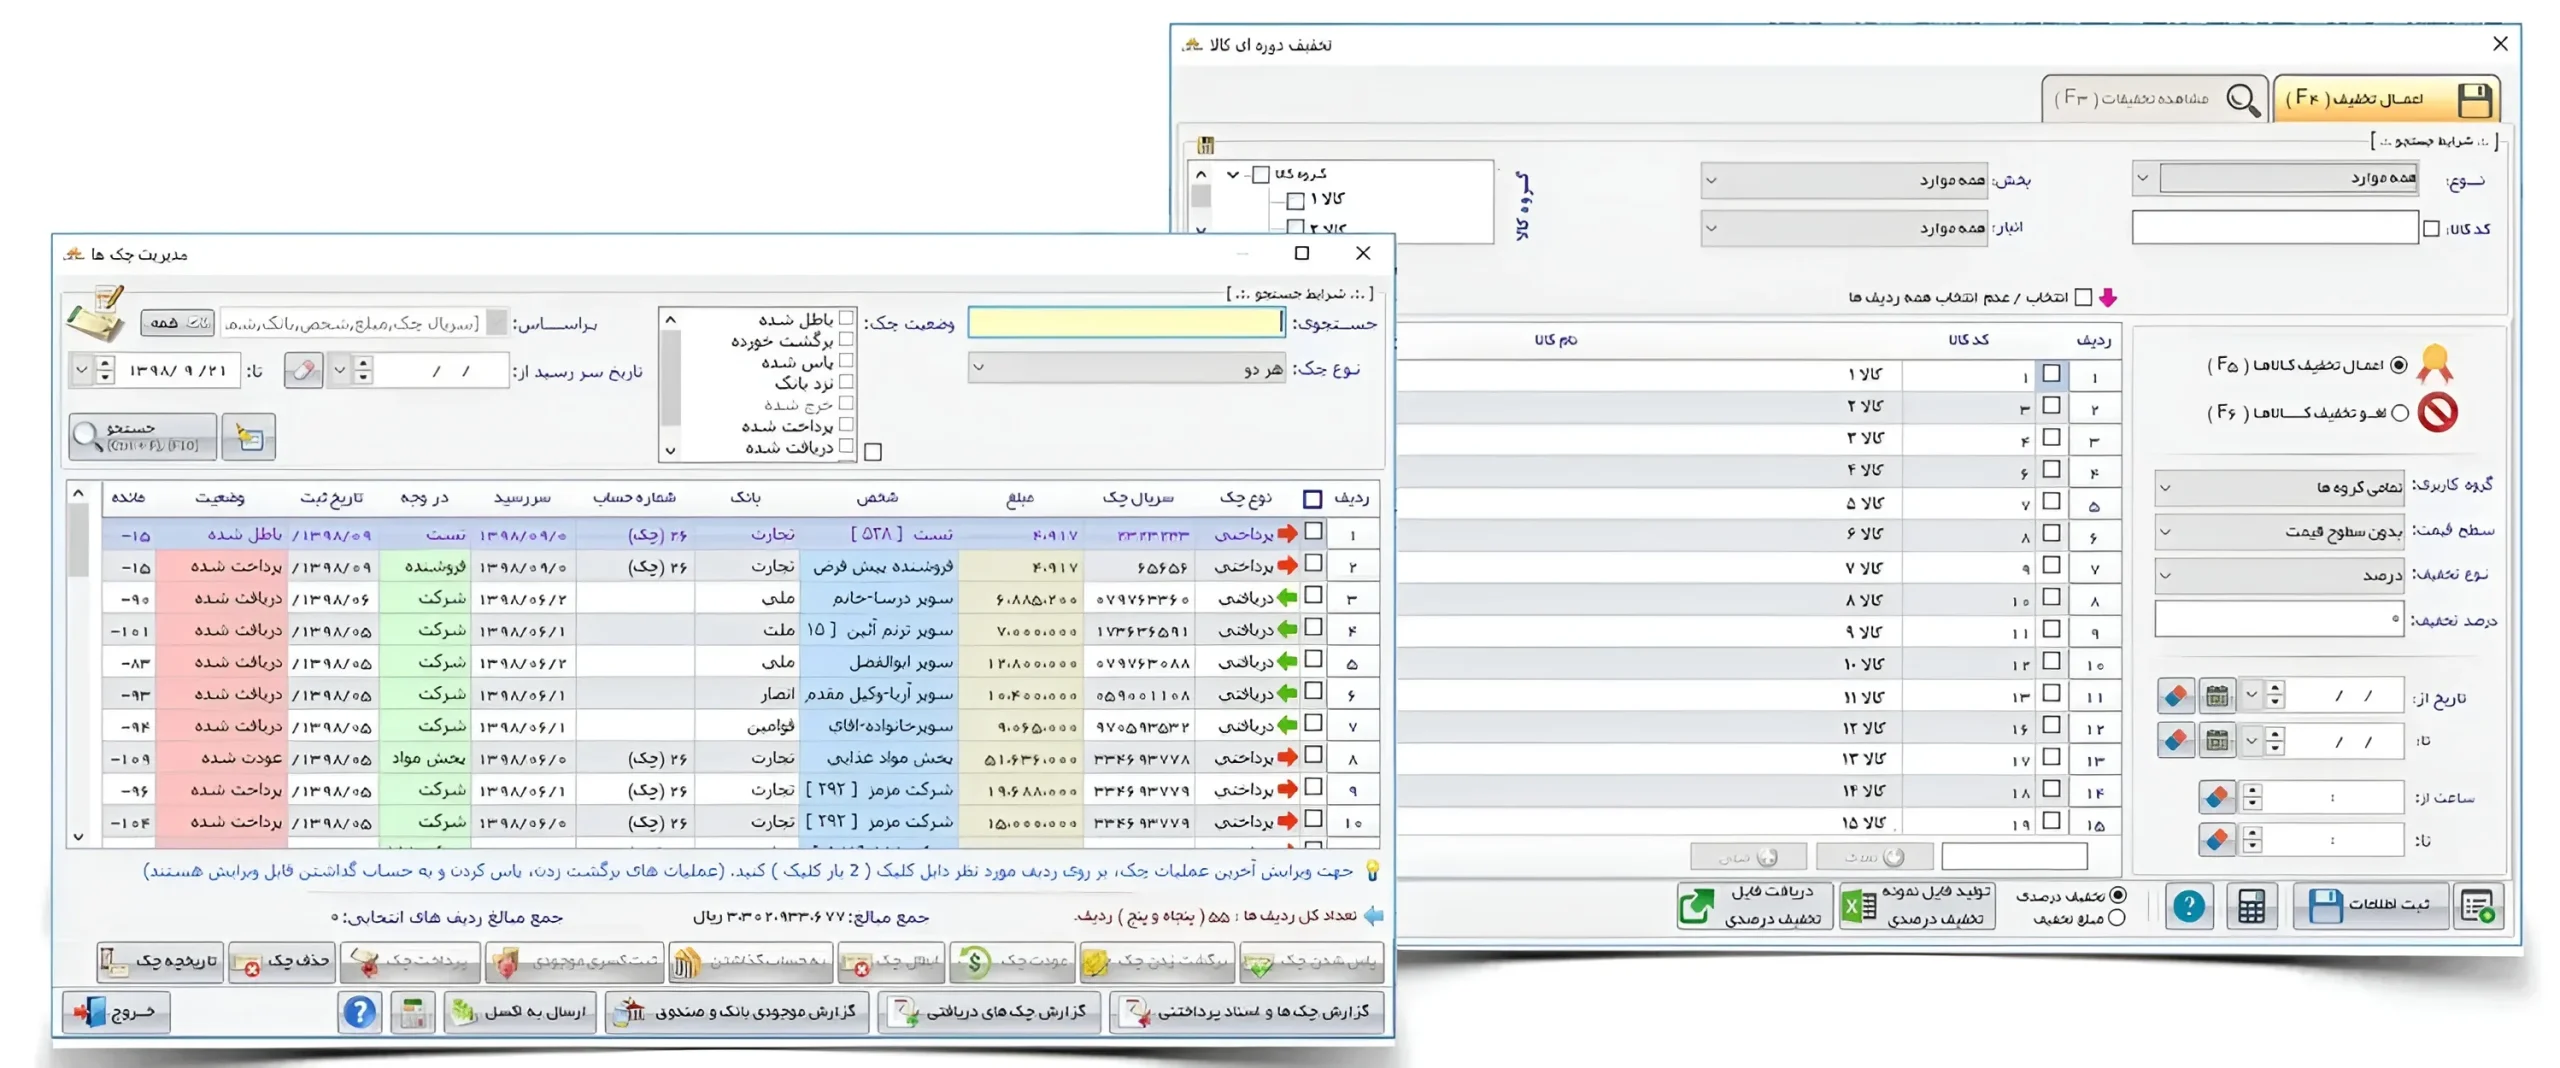Open cheque history (تاریخچه چک) button
This screenshot has height=1068, width=2560.
(x=160, y=961)
